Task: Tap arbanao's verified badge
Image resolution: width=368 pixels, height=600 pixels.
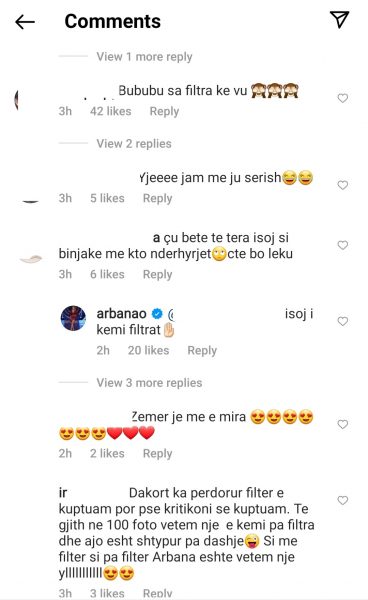Action: (157, 314)
